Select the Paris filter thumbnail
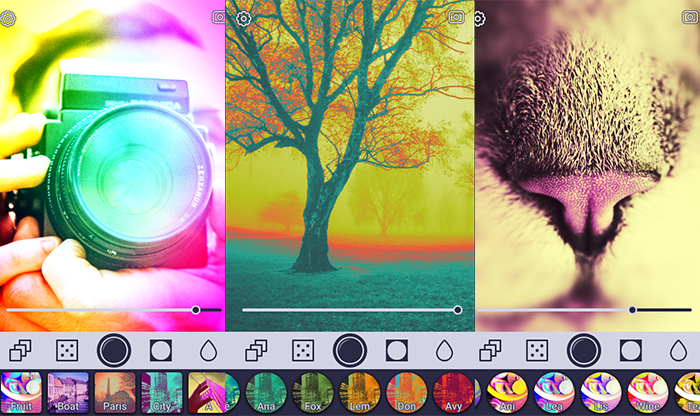 (114, 392)
